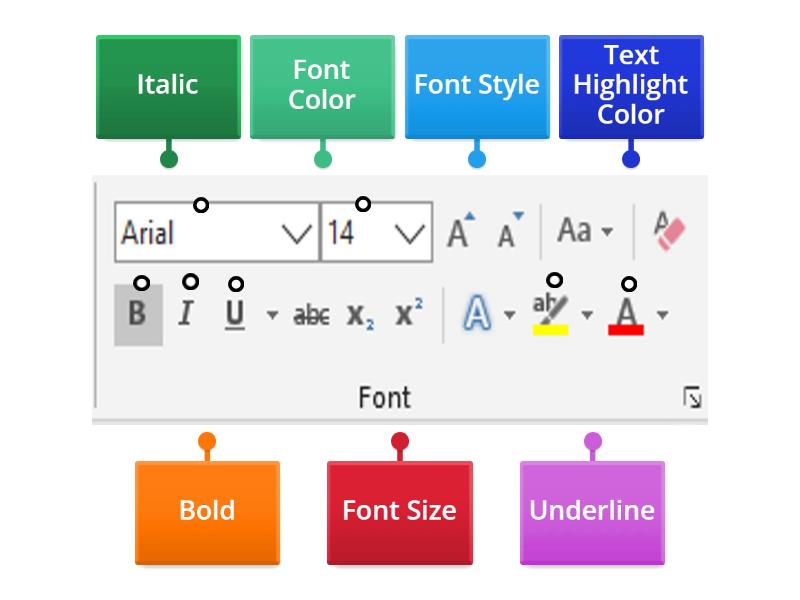Screen dimensions: 800x600
Task: Click the Grow Font icon
Action: click(x=459, y=228)
